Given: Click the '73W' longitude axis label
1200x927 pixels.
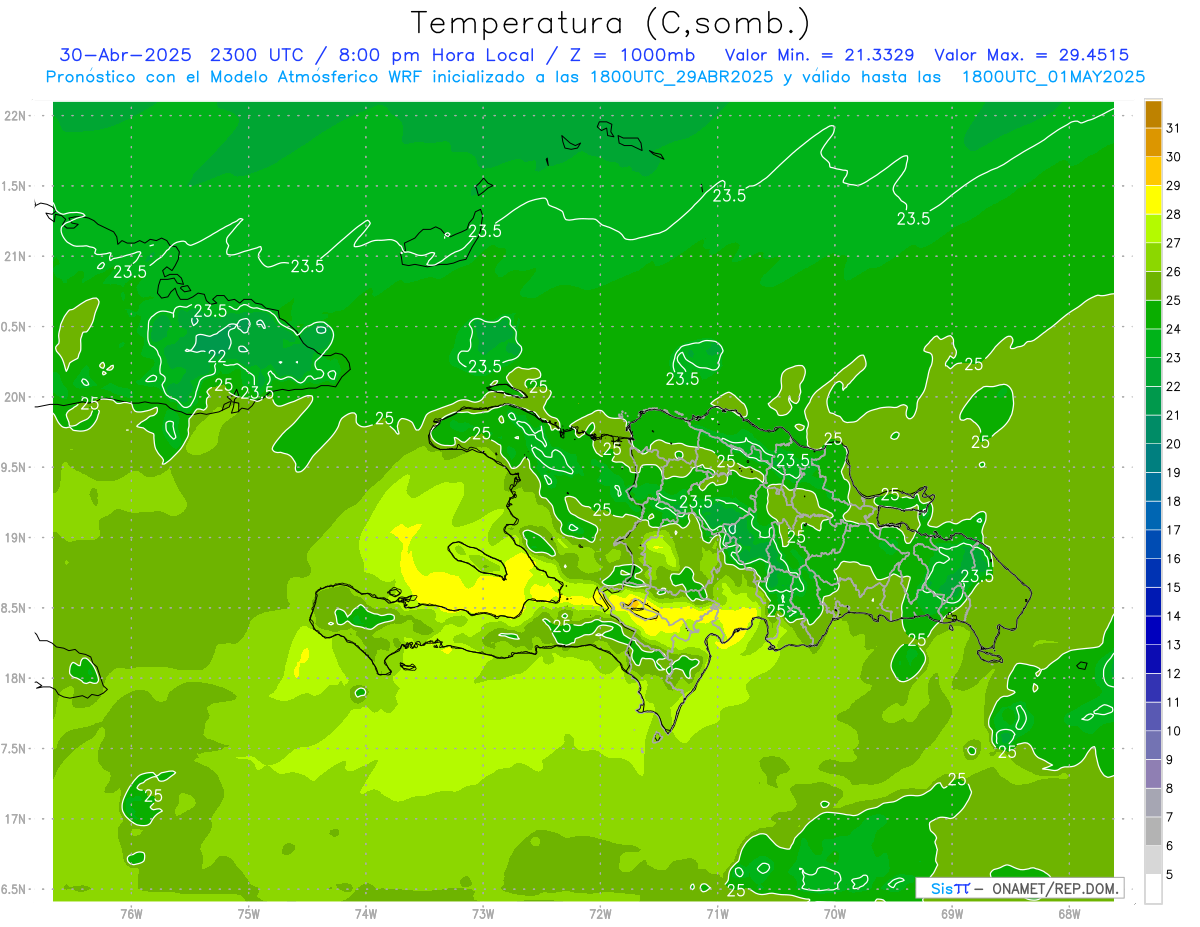Looking at the screenshot, I should click(483, 913).
